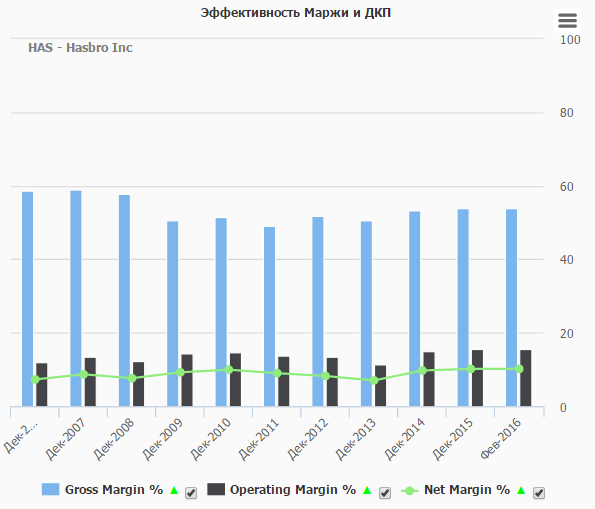This screenshot has width=595, height=509.
Task: Click the Фев-2016 axis label
Action: pos(501,439)
